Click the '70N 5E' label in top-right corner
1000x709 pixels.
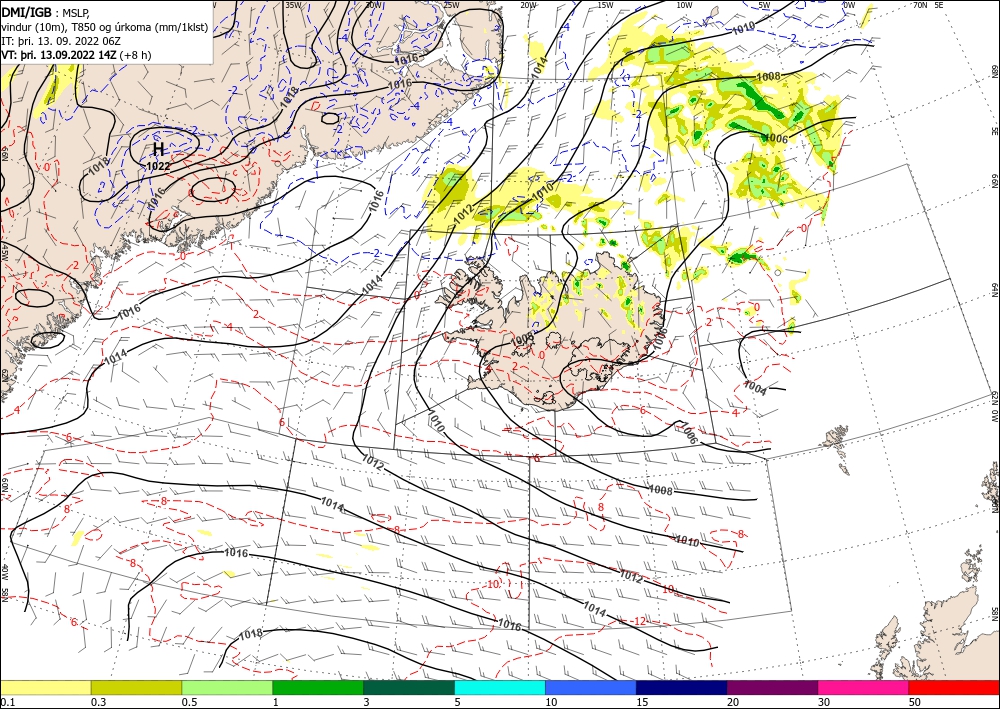pyautogui.click(x=928, y=4)
